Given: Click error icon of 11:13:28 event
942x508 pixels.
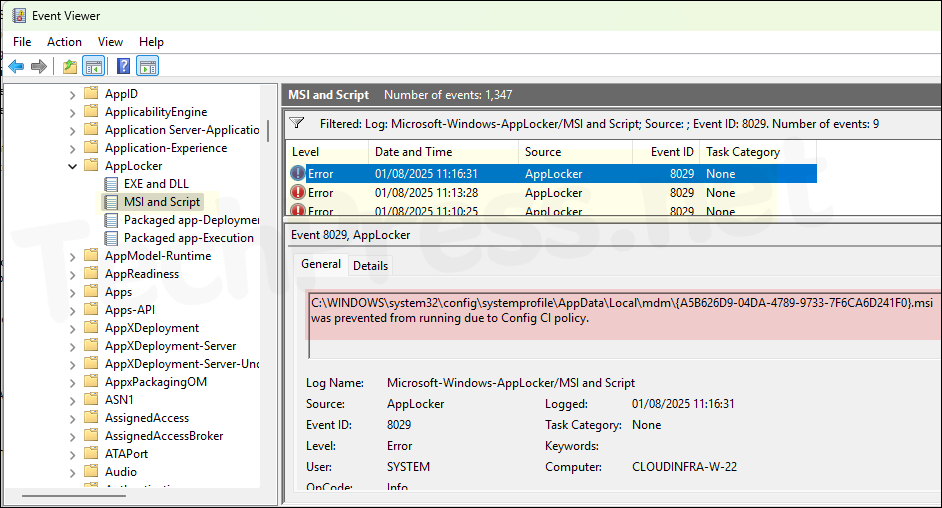Looking at the screenshot, I should pos(297,192).
